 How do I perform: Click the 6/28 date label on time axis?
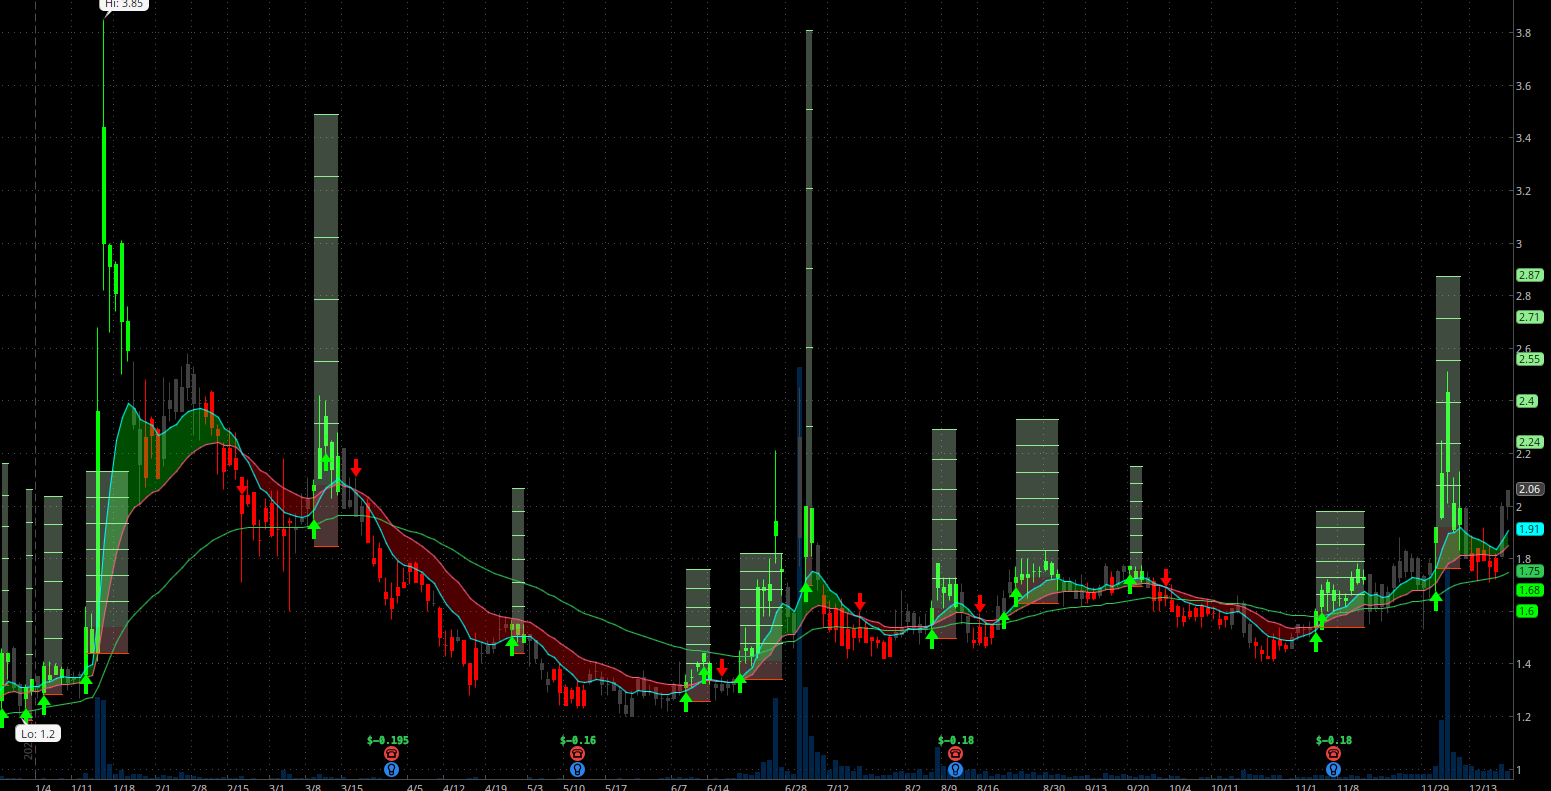[x=796, y=788]
